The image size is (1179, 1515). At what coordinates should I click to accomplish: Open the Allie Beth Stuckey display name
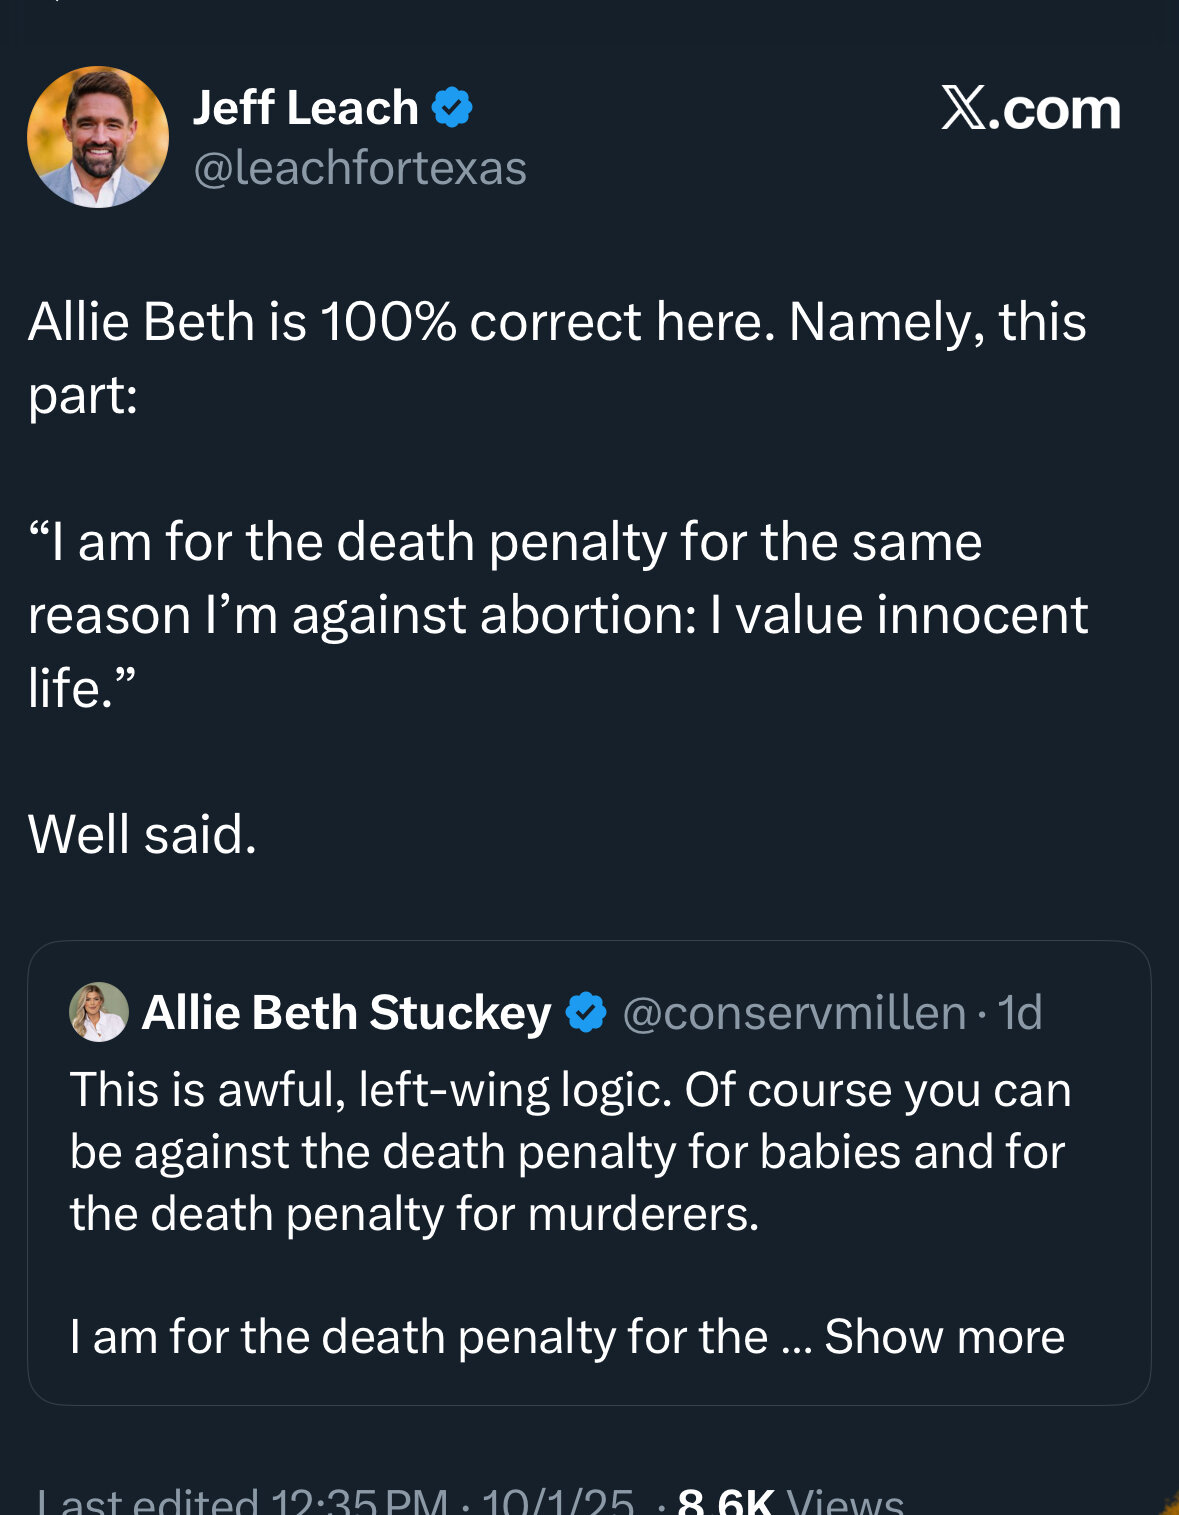[x=346, y=1012]
